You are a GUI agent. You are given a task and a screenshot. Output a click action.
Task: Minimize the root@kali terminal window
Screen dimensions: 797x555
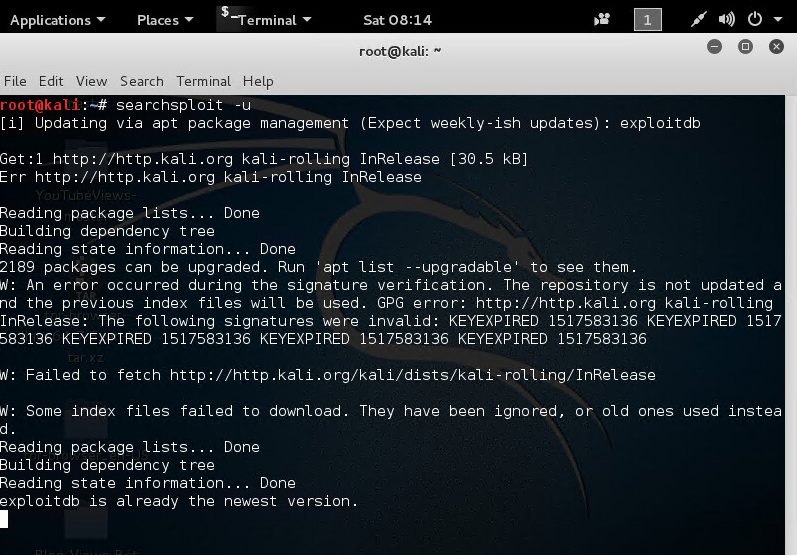(714, 47)
